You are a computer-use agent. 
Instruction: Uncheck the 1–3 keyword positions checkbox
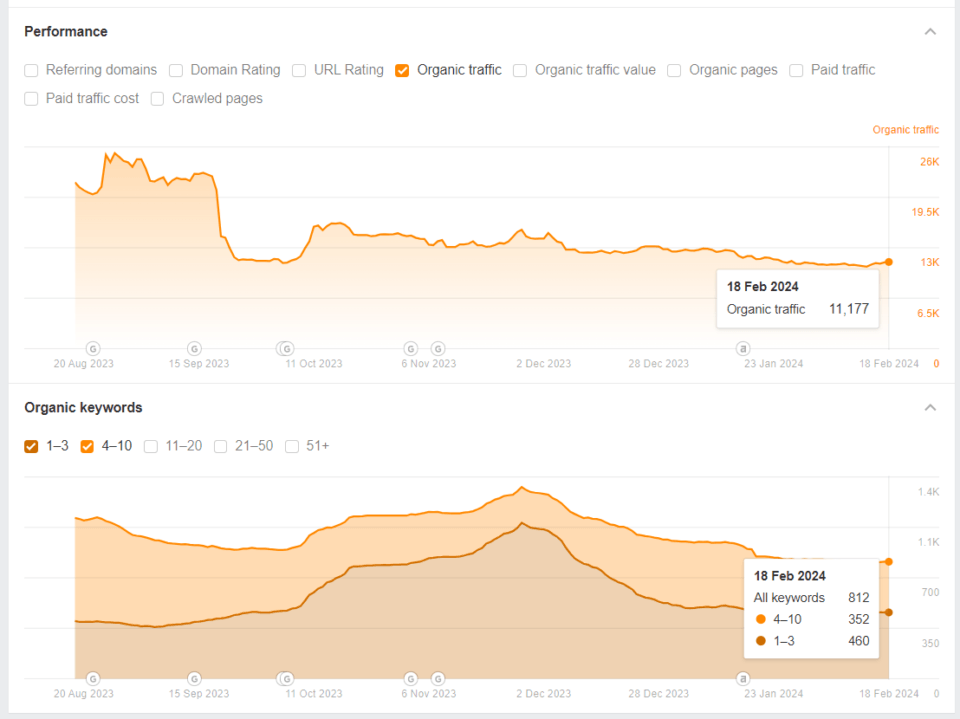click(31, 446)
